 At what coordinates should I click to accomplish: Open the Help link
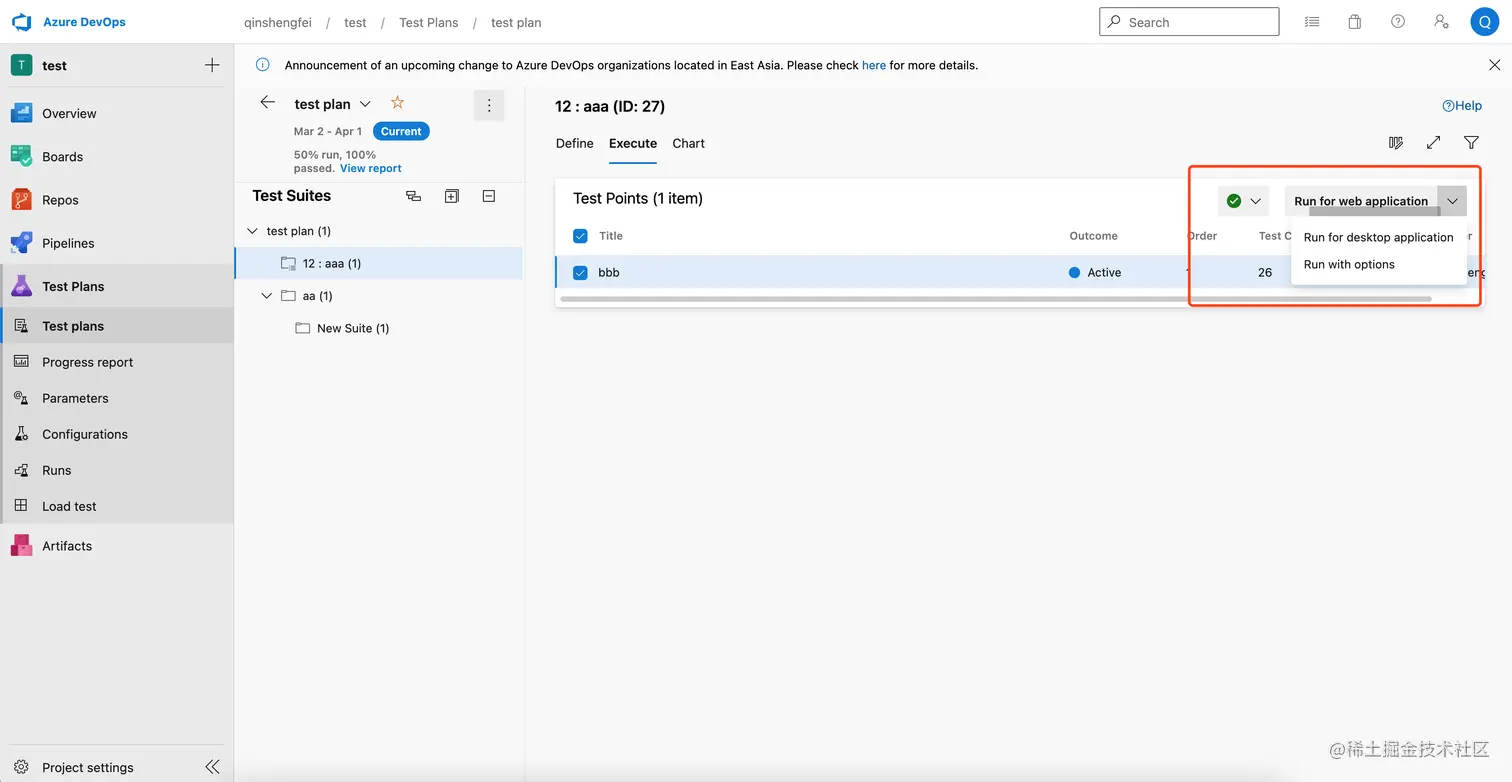coord(1462,106)
